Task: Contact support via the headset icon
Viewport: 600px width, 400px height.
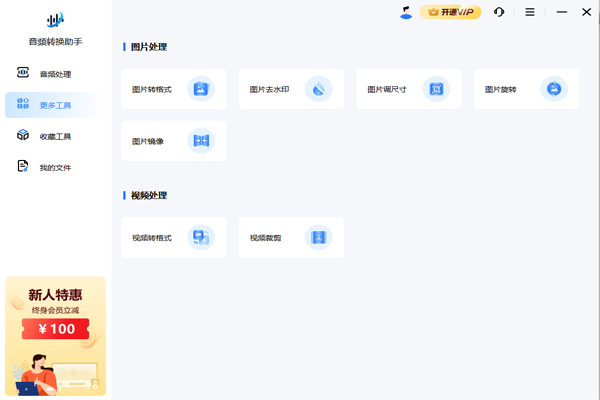Action: tap(499, 12)
